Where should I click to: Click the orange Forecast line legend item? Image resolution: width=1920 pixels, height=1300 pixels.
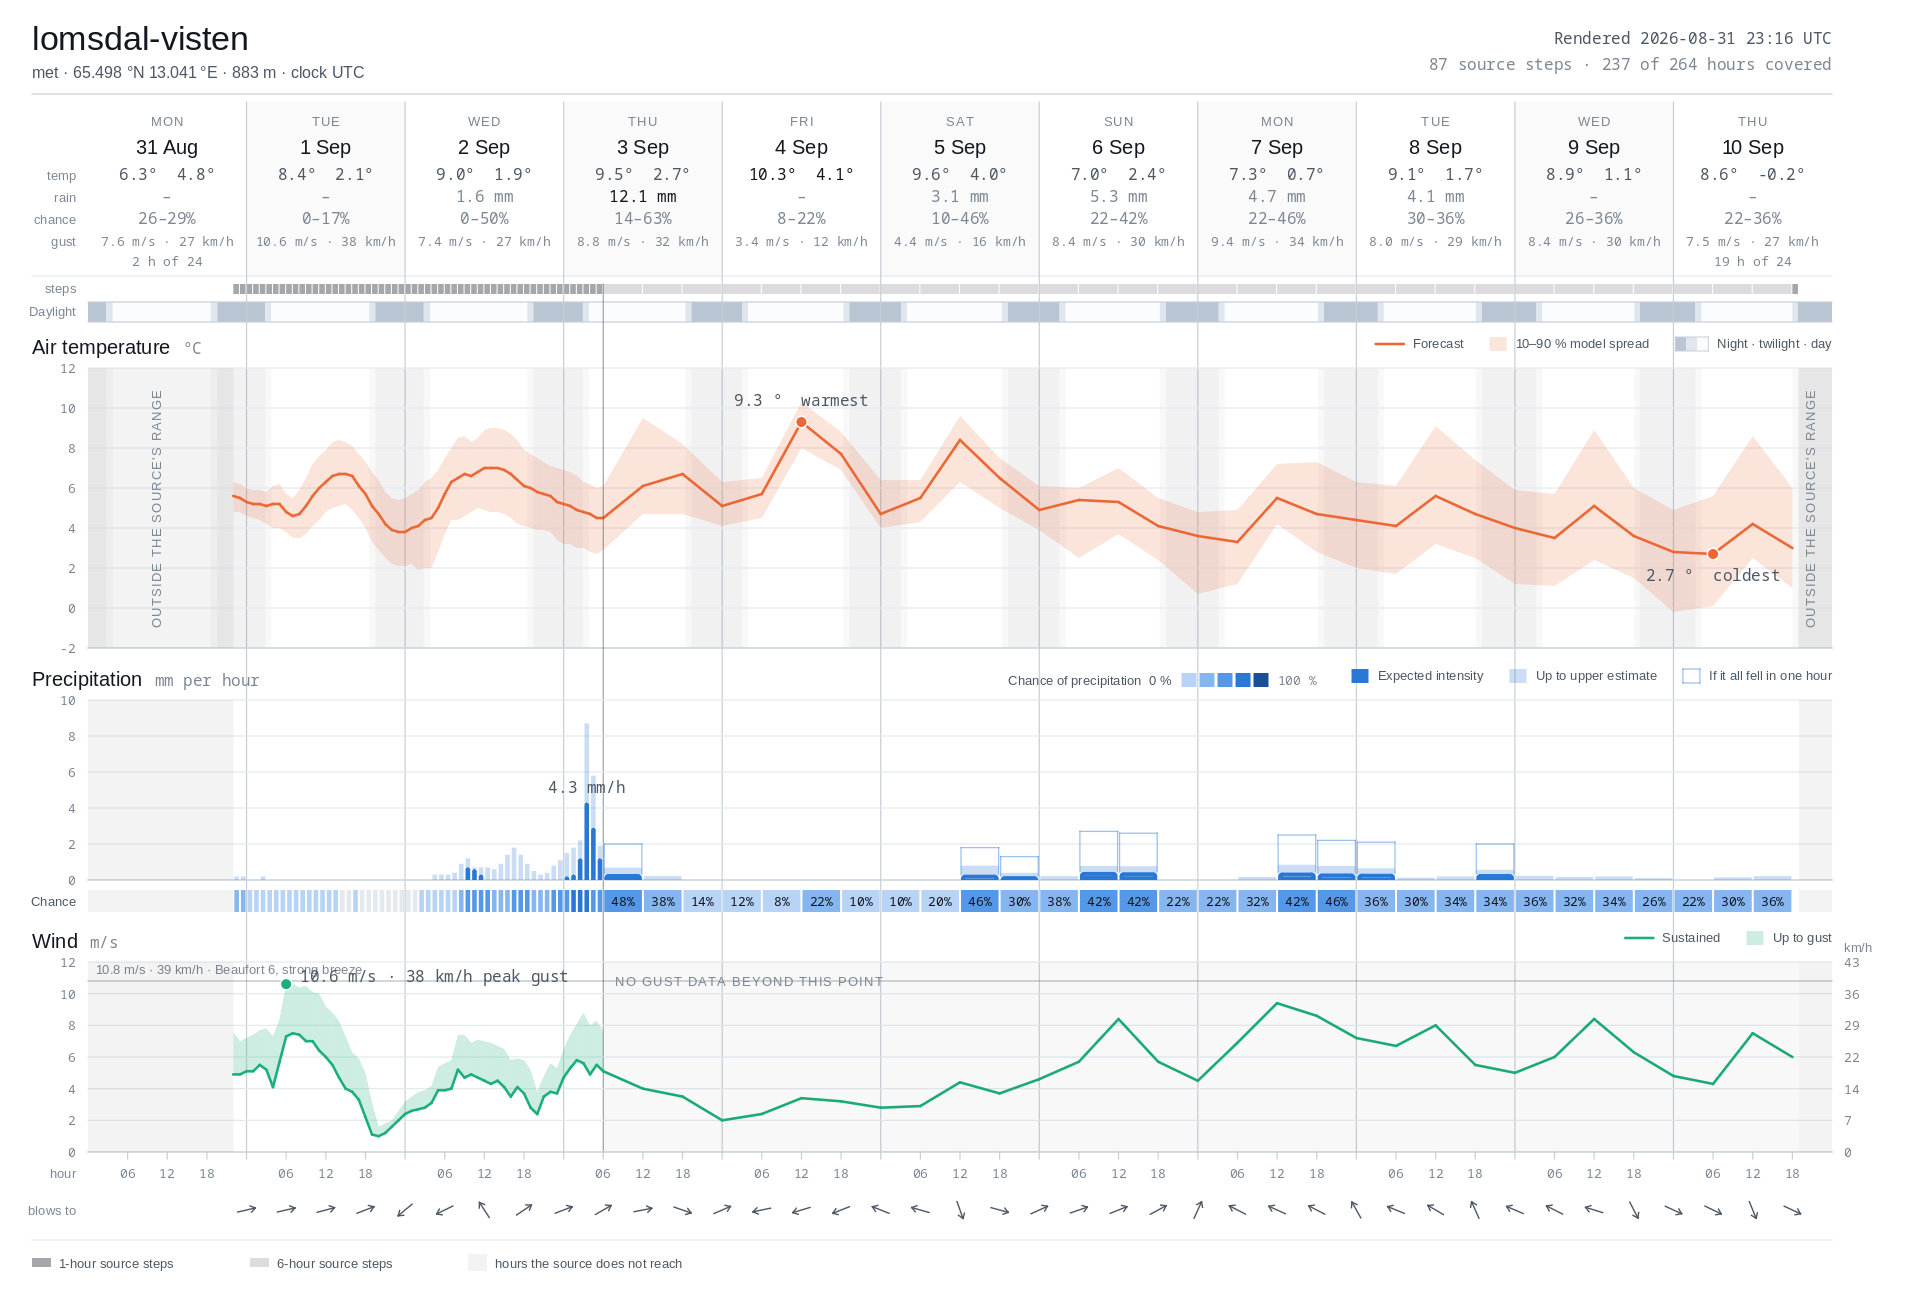pyautogui.click(x=1419, y=344)
